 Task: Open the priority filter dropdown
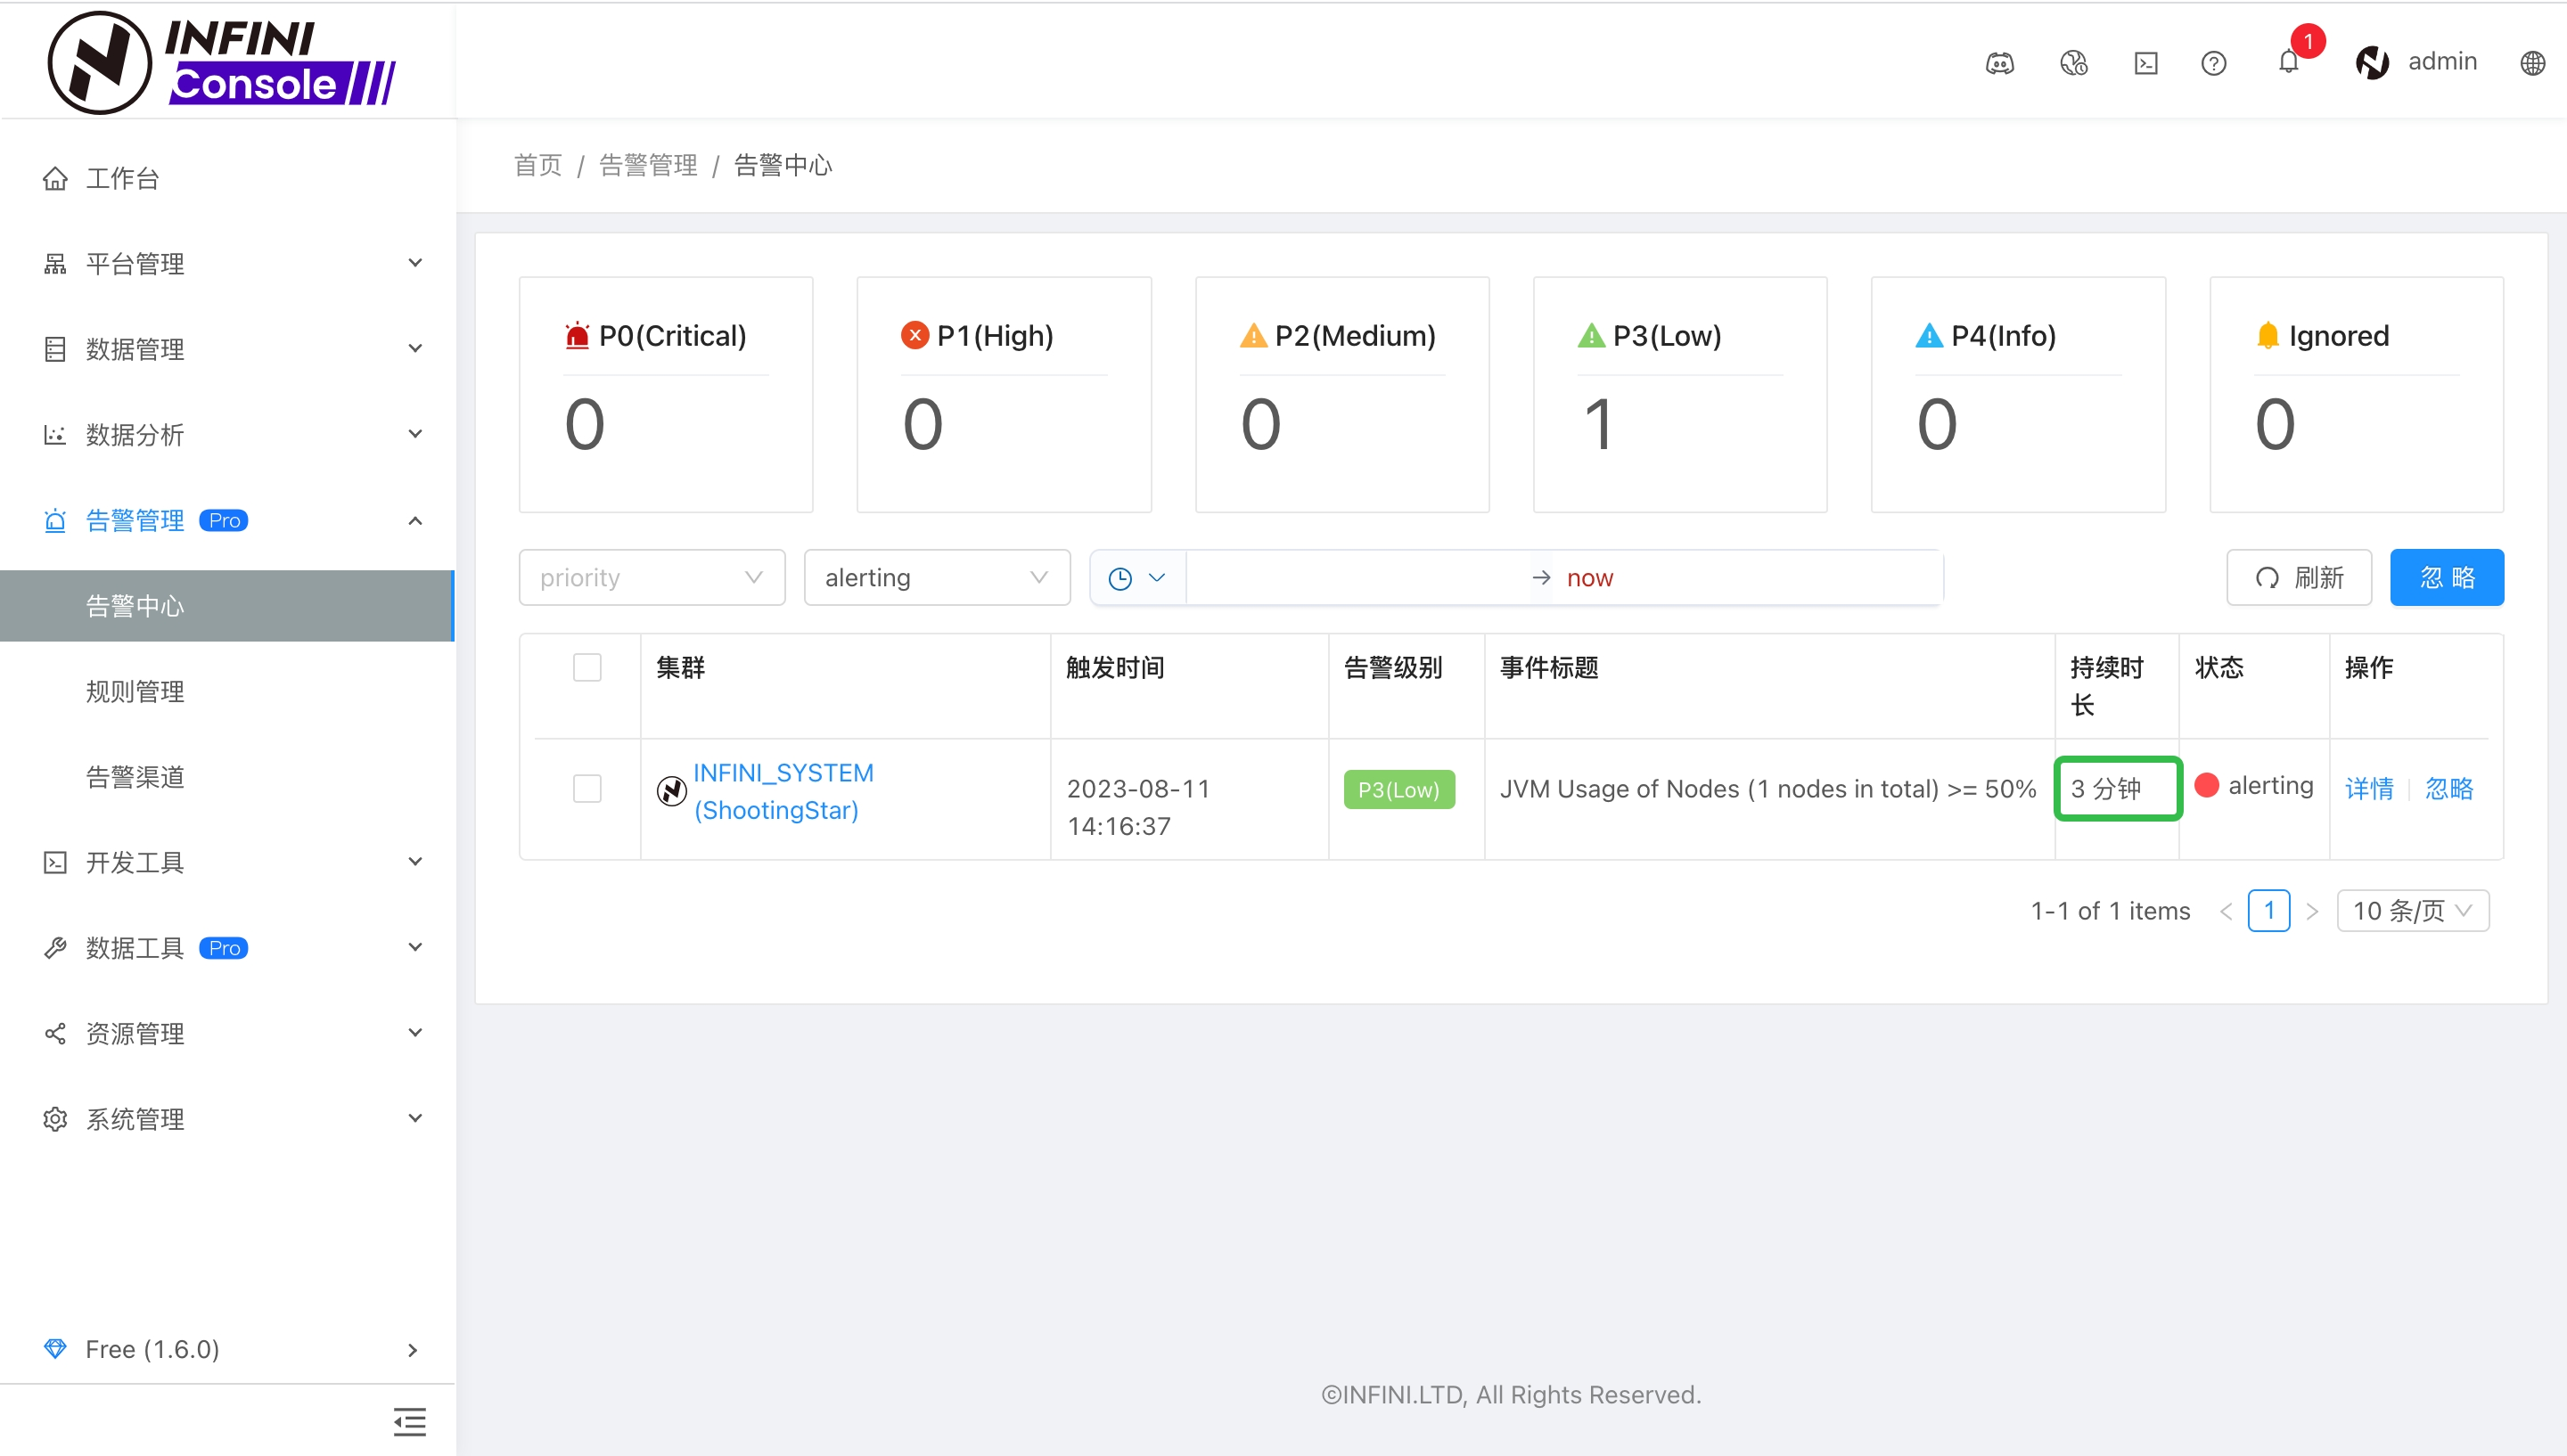[x=651, y=577]
